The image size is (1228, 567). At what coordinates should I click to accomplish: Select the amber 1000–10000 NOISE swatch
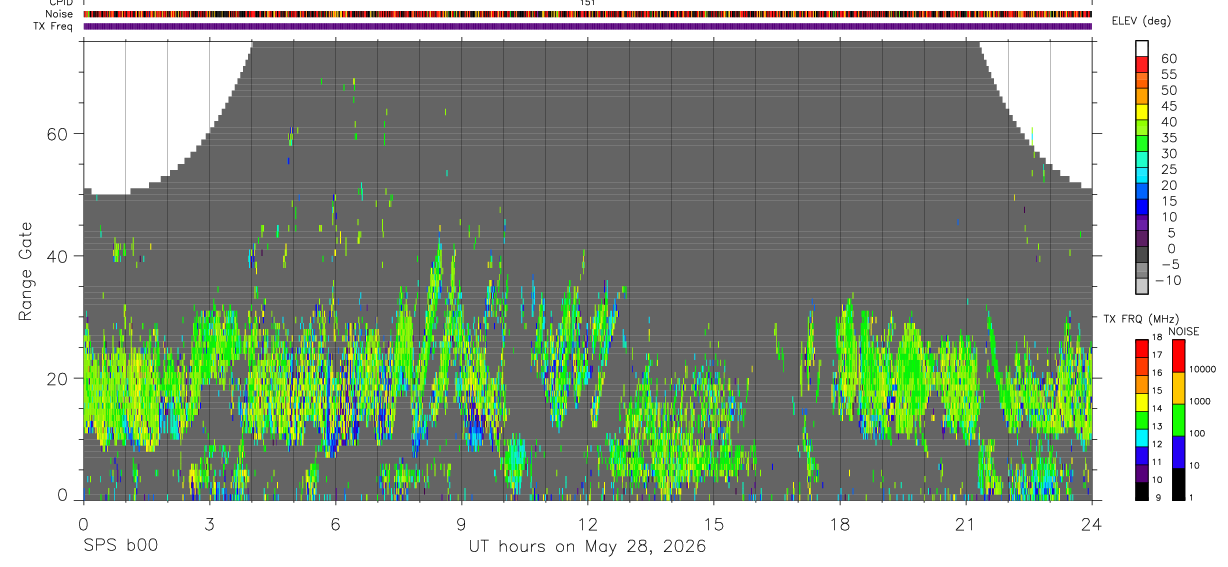(1179, 387)
